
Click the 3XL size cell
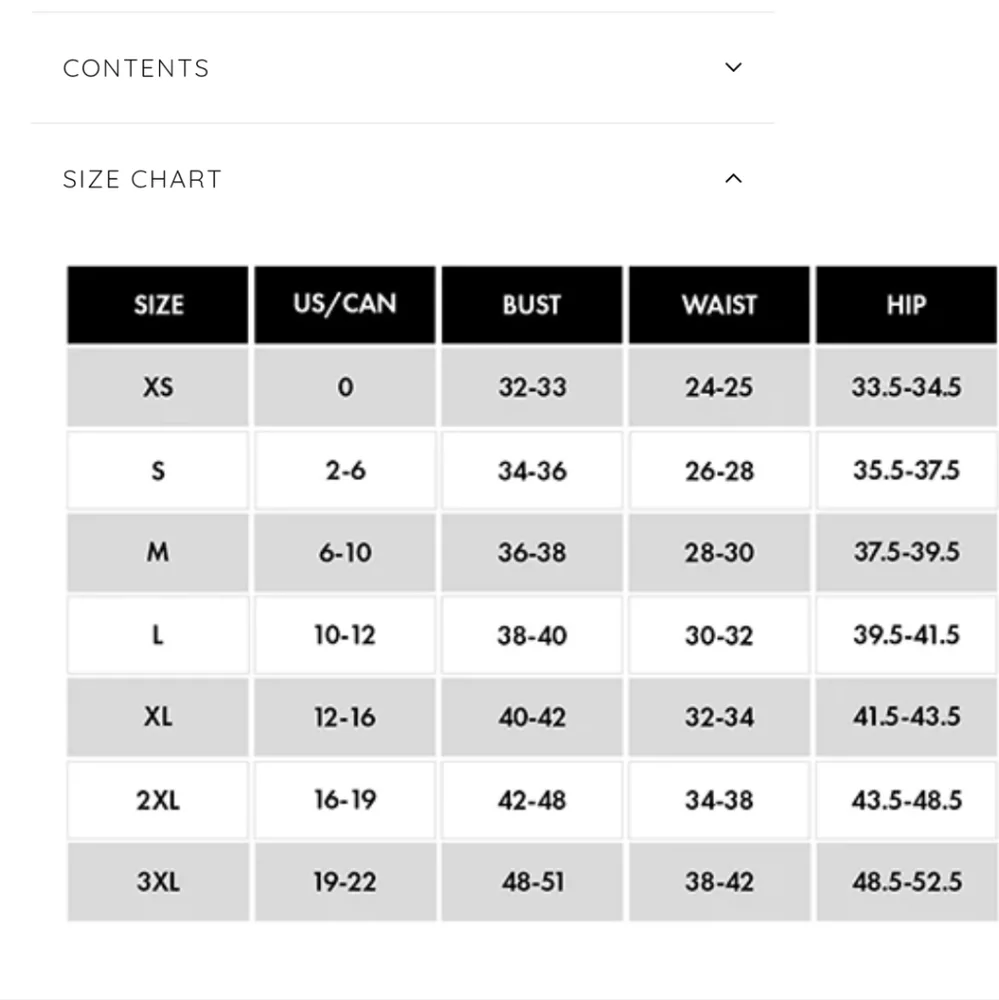click(x=158, y=882)
